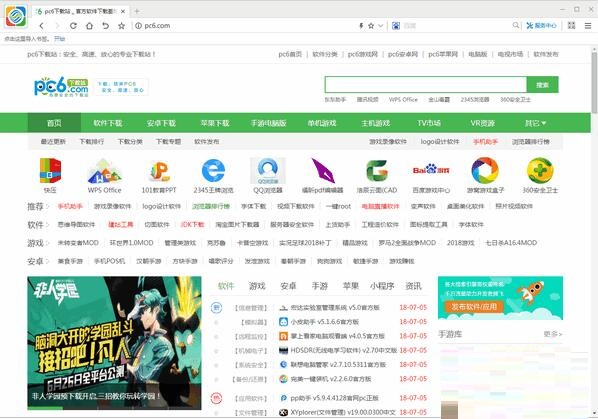The width and height of the screenshot is (598, 419).
Task: Click the browser back arrow
Action: pyautogui.click(x=42, y=26)
